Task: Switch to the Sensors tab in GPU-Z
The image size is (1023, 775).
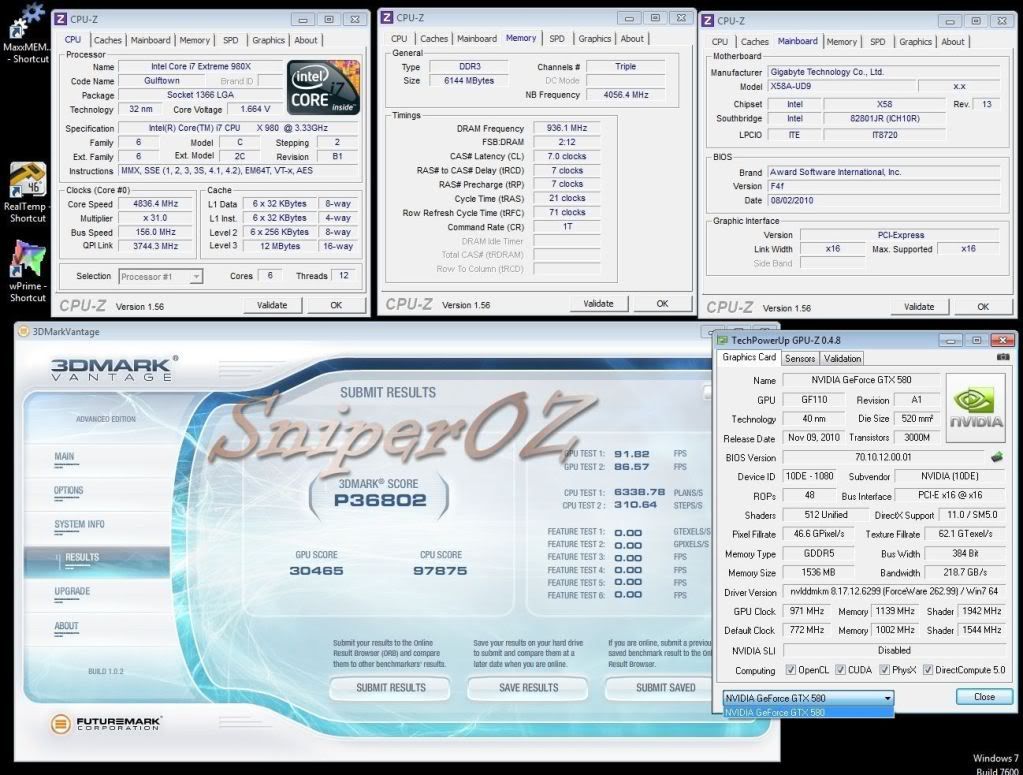Action: pos(799,358)
